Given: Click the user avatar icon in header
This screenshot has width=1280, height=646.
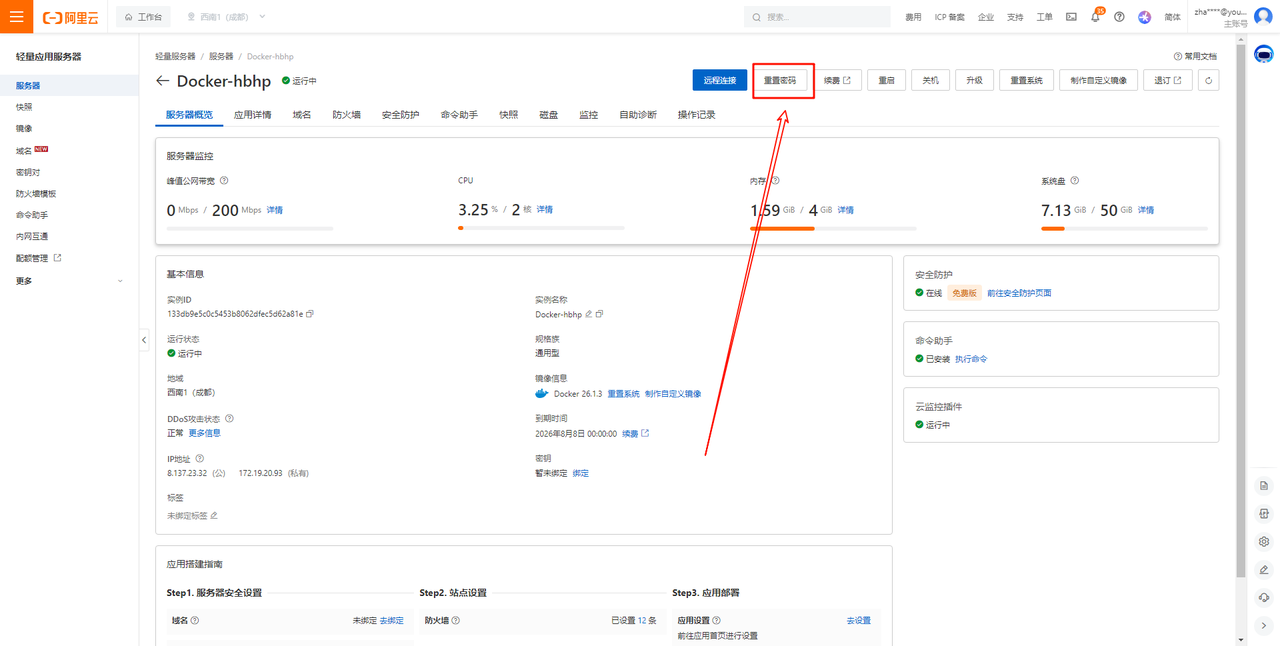Looking at the screenshot, I should pyautogui.click(x=1263, y=16).
